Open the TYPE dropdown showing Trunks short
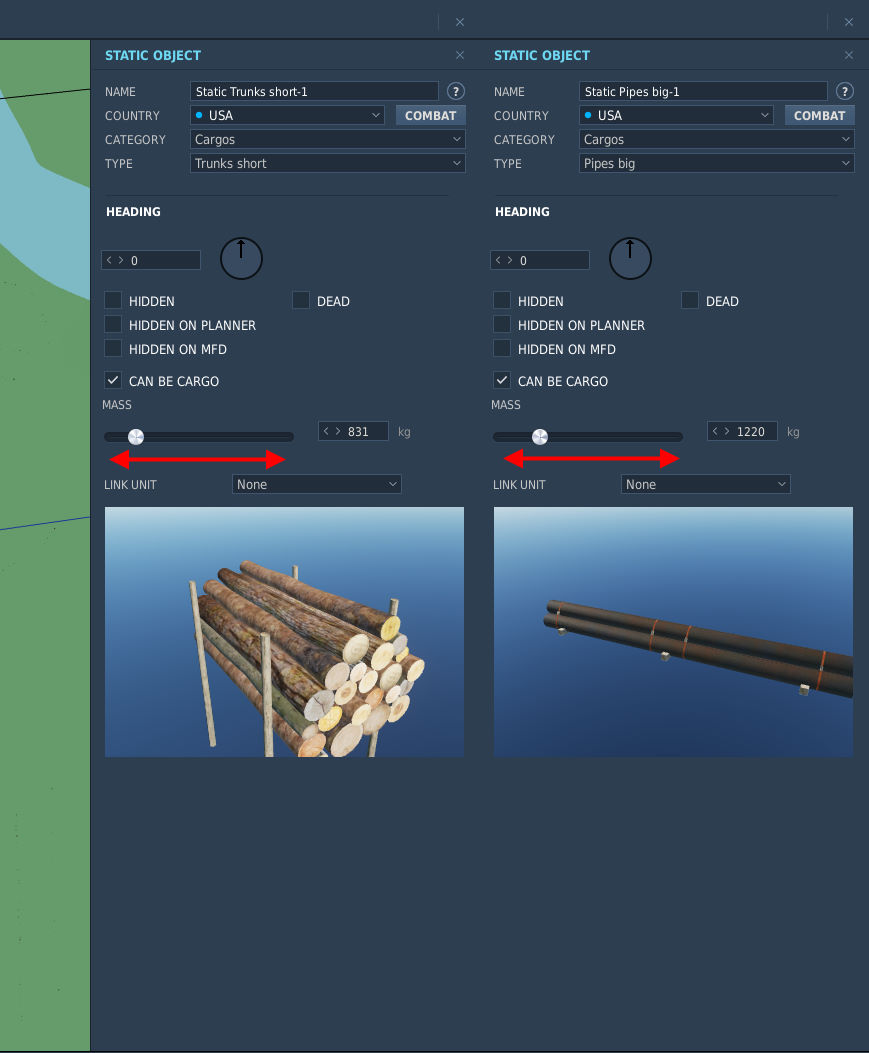This screenshot has width=869, height=1053. click(327, 162)
